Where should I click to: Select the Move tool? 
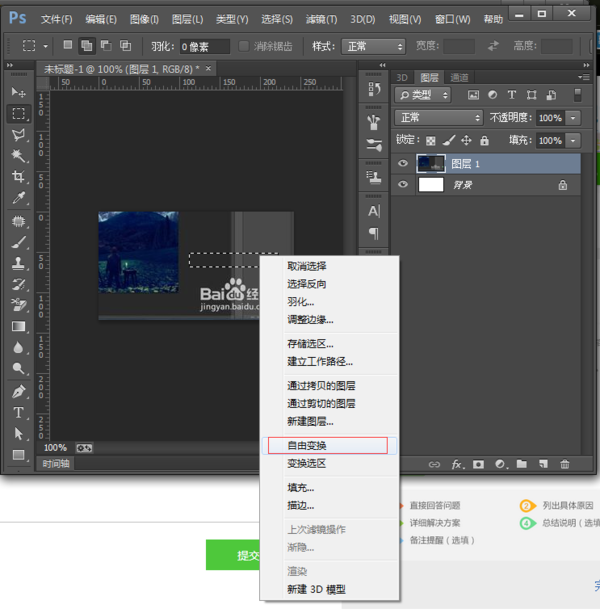coord(18,92)
